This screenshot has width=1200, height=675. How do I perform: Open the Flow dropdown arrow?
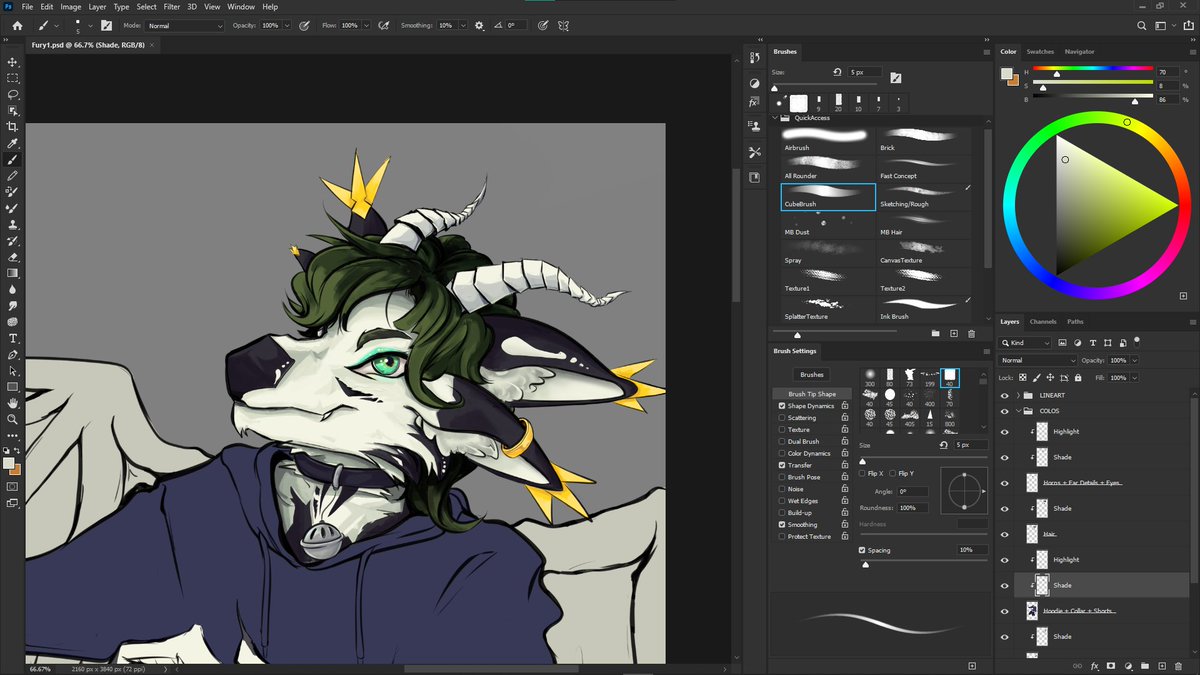point(367,25)
